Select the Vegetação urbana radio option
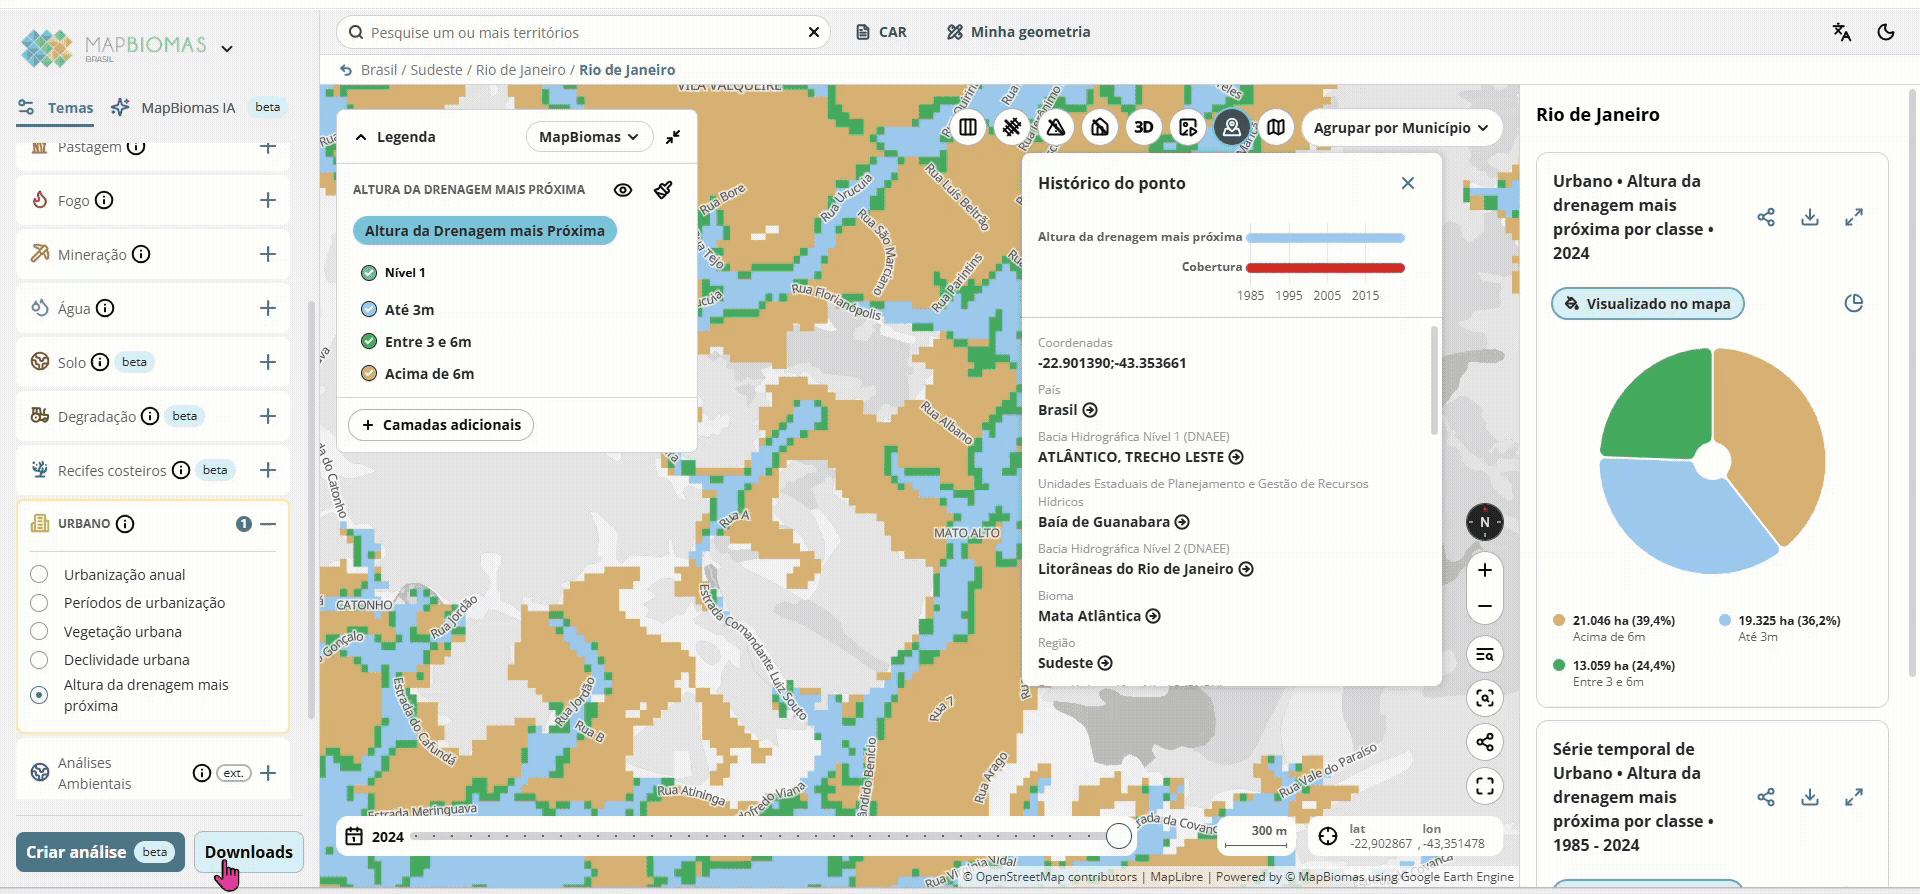1920x894 pixels. pos(39,631)
